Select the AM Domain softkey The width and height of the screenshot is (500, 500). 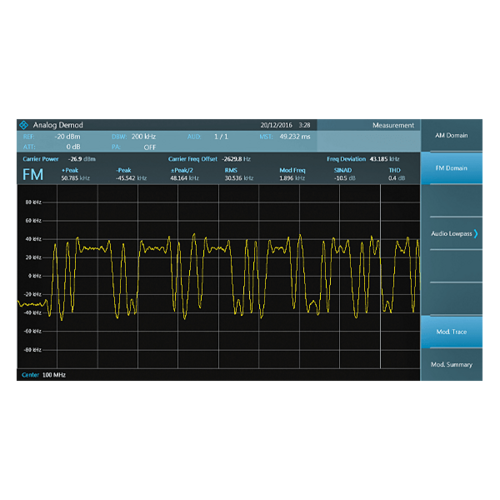click(x=451, y=135)
